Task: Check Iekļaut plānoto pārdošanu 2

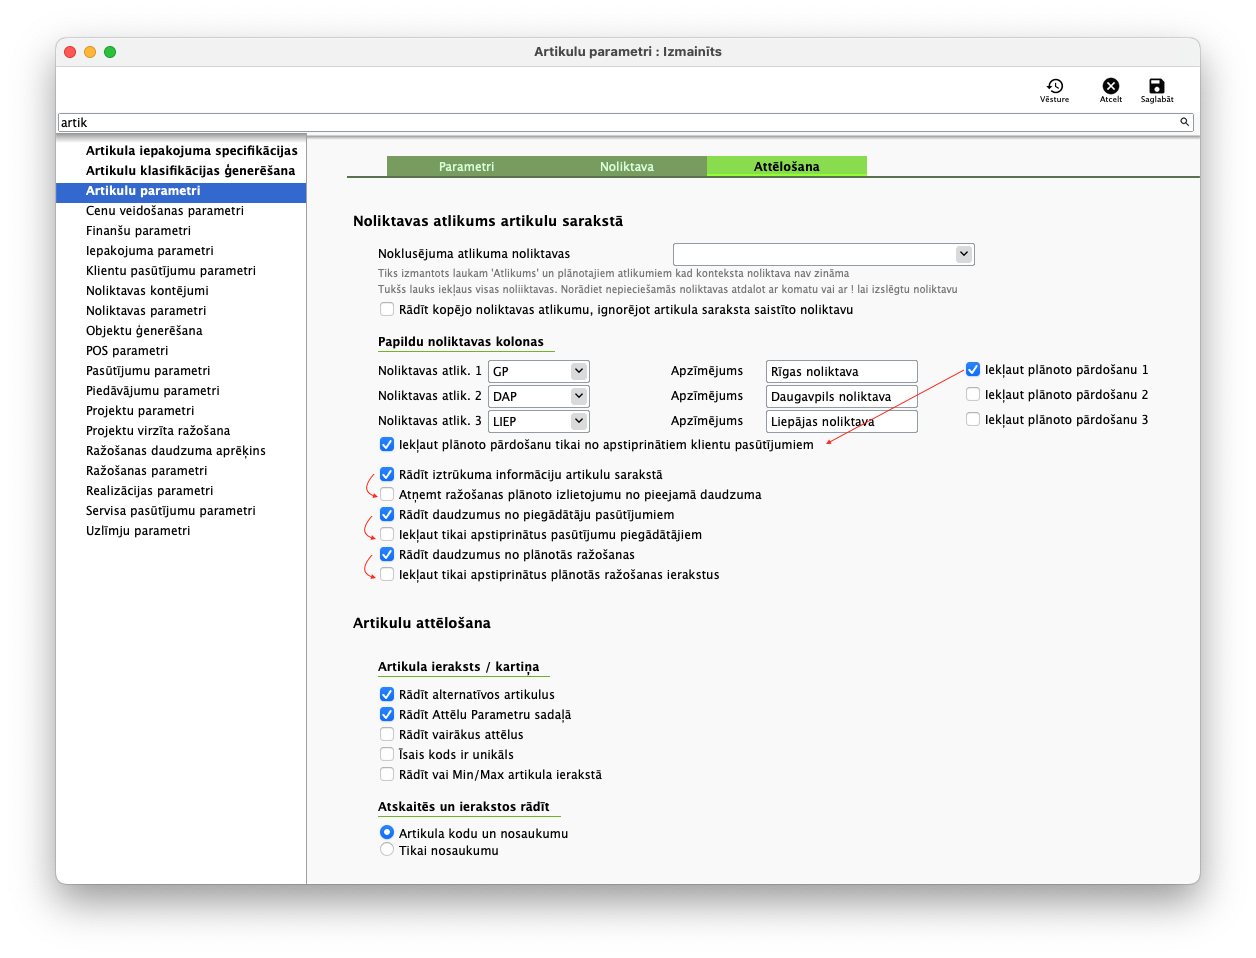Action: tap(973, 395)
